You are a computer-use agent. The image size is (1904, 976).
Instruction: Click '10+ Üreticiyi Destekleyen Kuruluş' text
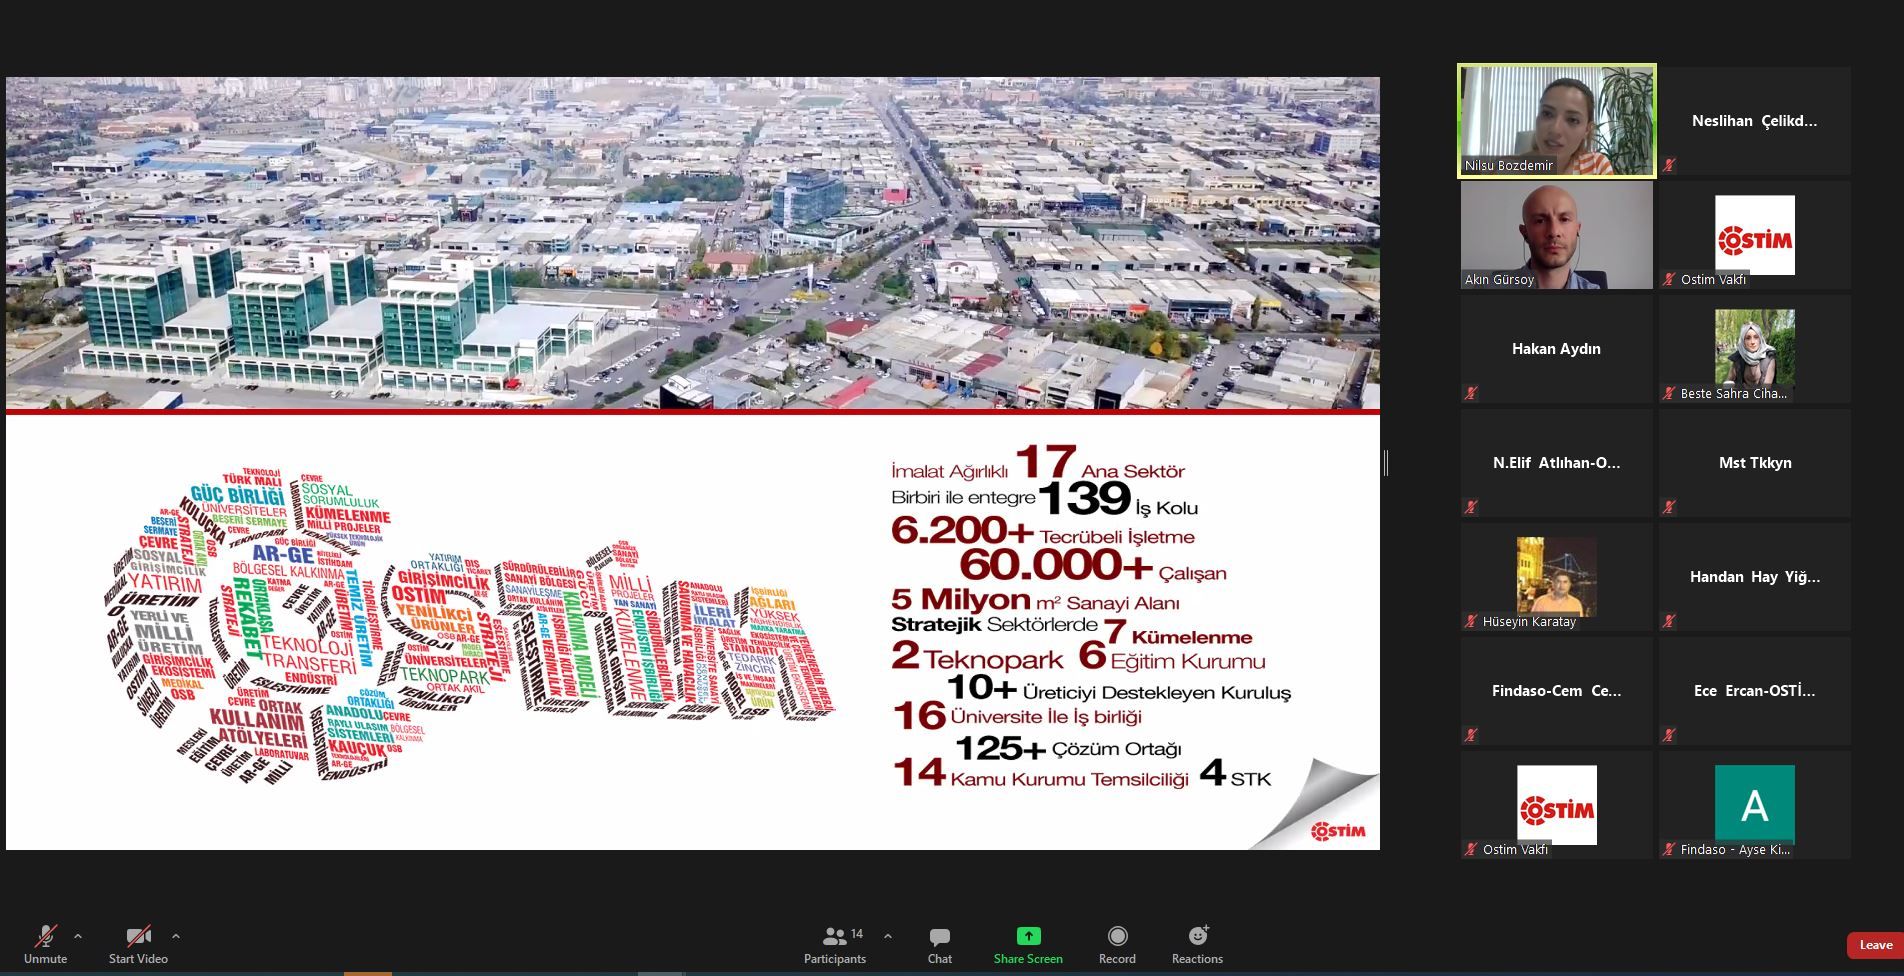pyautogui.click(x=1119, y=689)
